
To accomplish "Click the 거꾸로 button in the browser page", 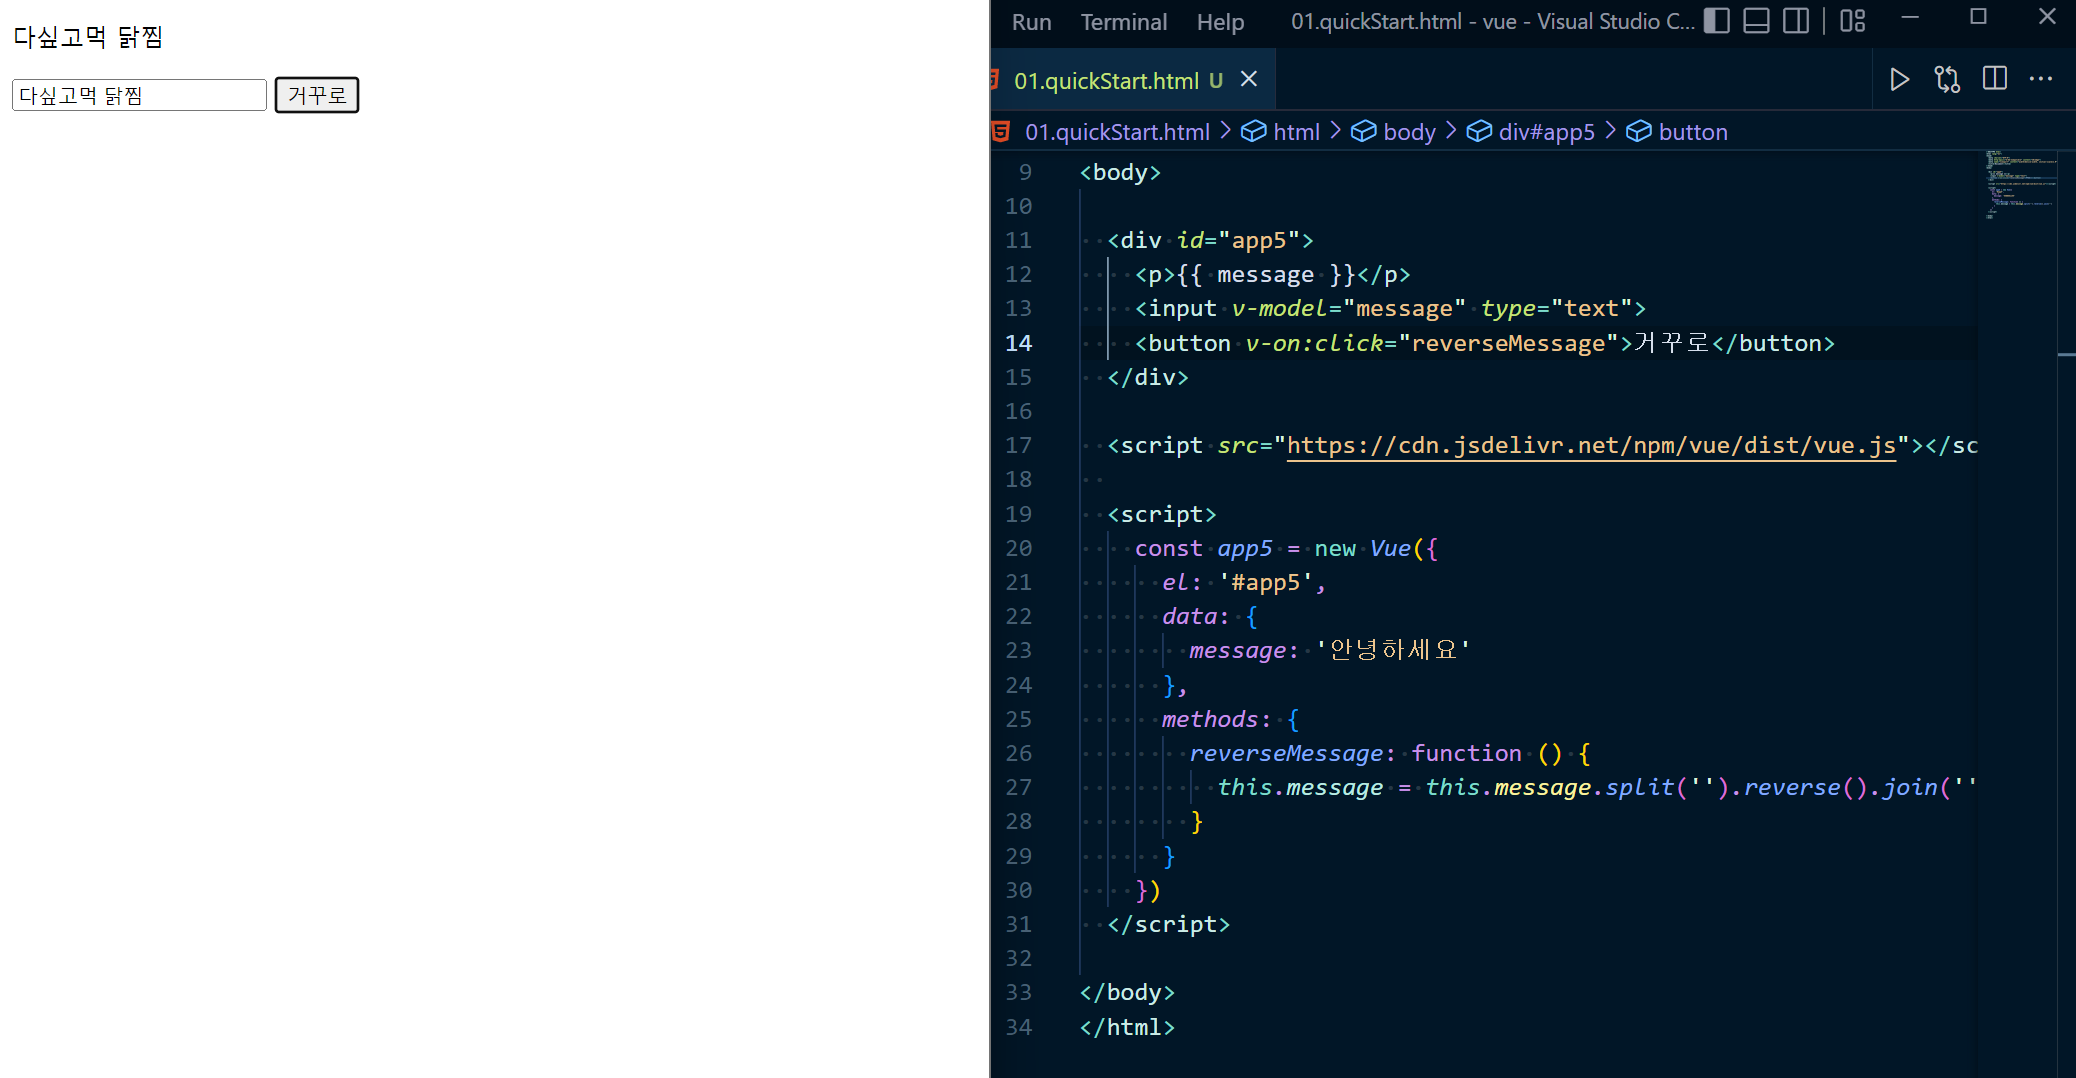I will pyautogui.click(x=317, y=95).
